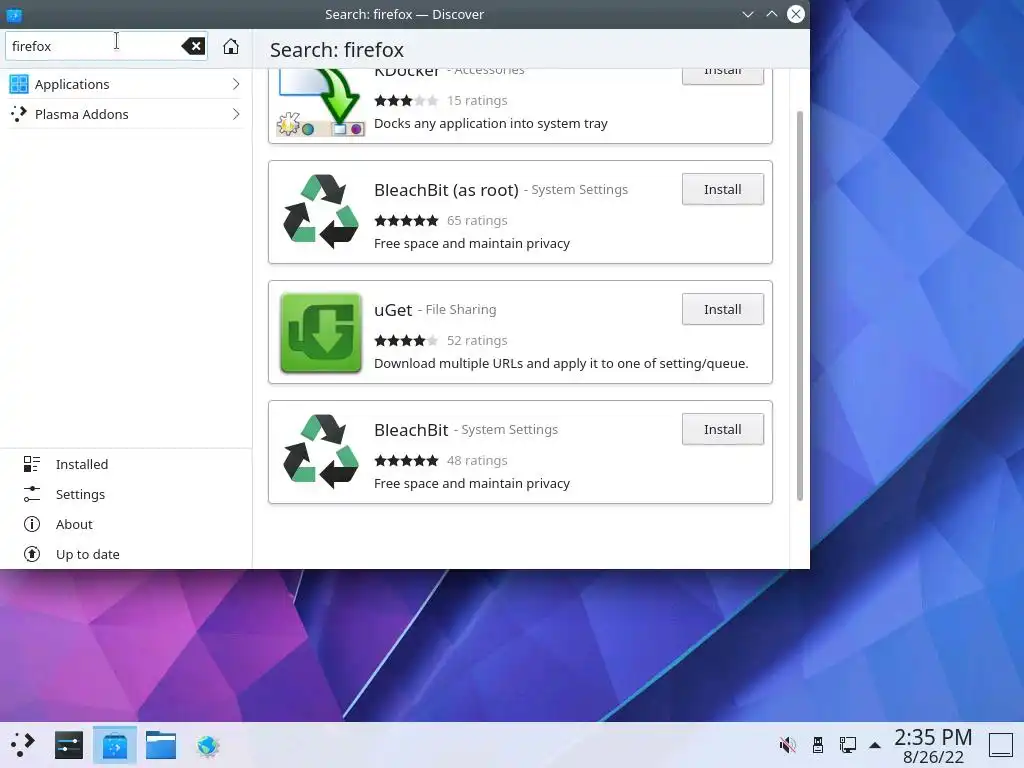Launch the web browser from taskbar

(208, 745)
